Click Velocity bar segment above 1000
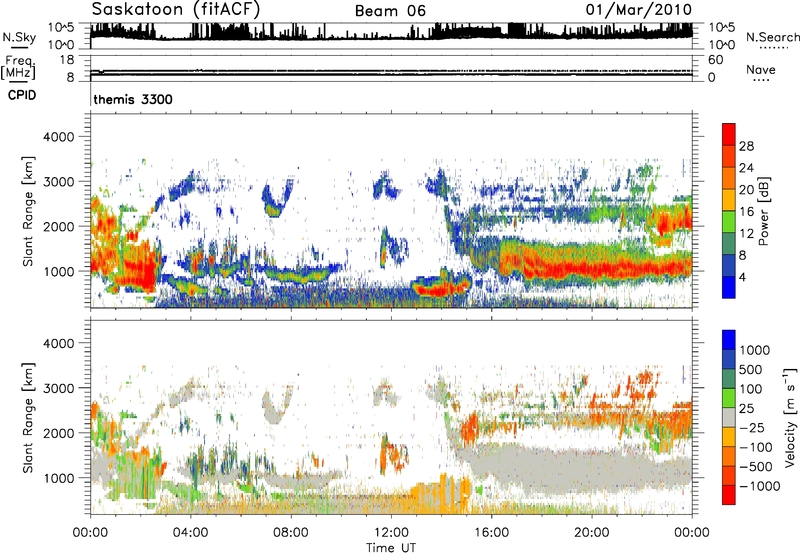 pos(729,340)
